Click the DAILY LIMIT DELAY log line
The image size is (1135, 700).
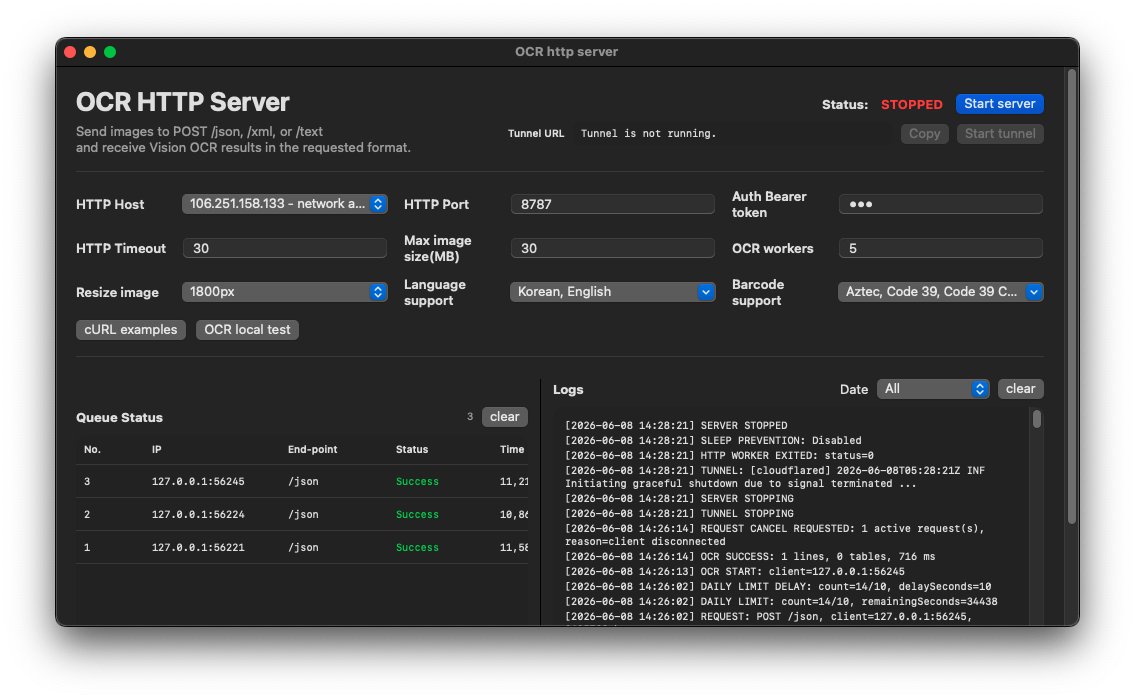778,586
